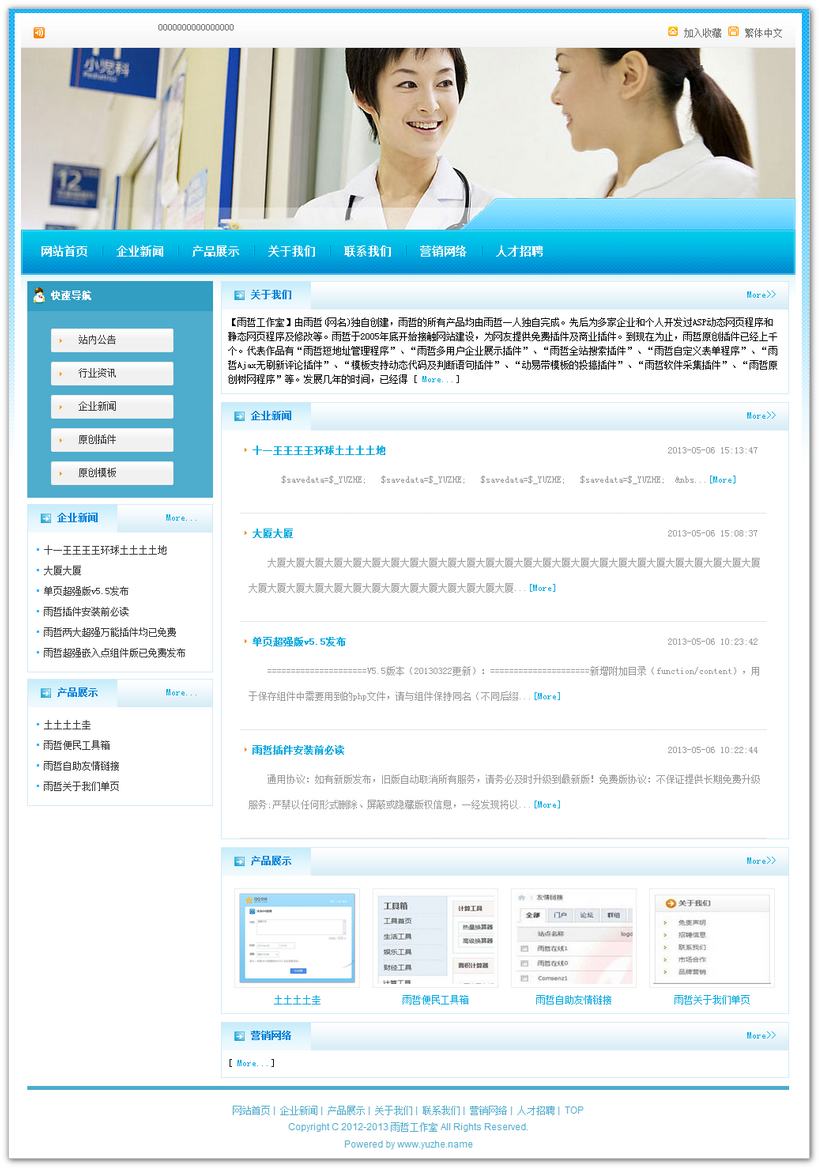Click the penguin icon beside 快速导航

tap(39, 296)
